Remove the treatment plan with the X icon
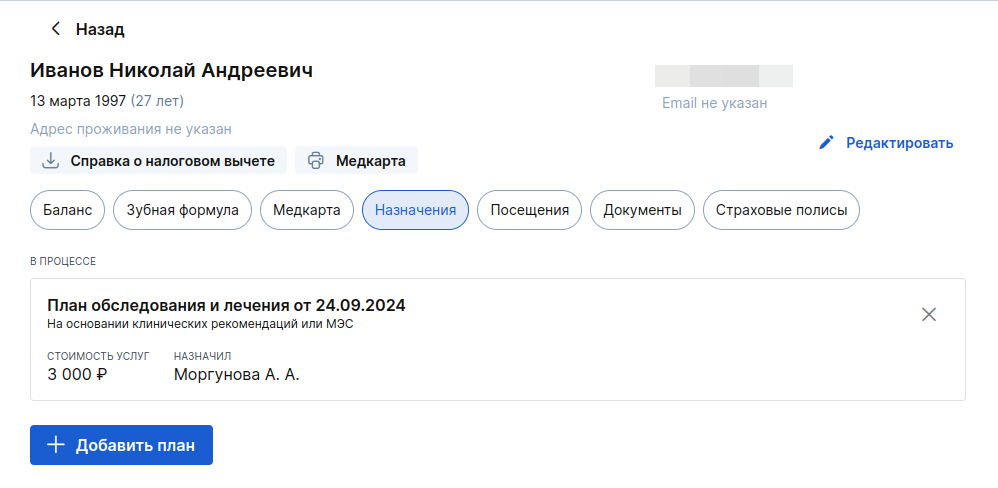Screen dimensions: 998x488 929,315
